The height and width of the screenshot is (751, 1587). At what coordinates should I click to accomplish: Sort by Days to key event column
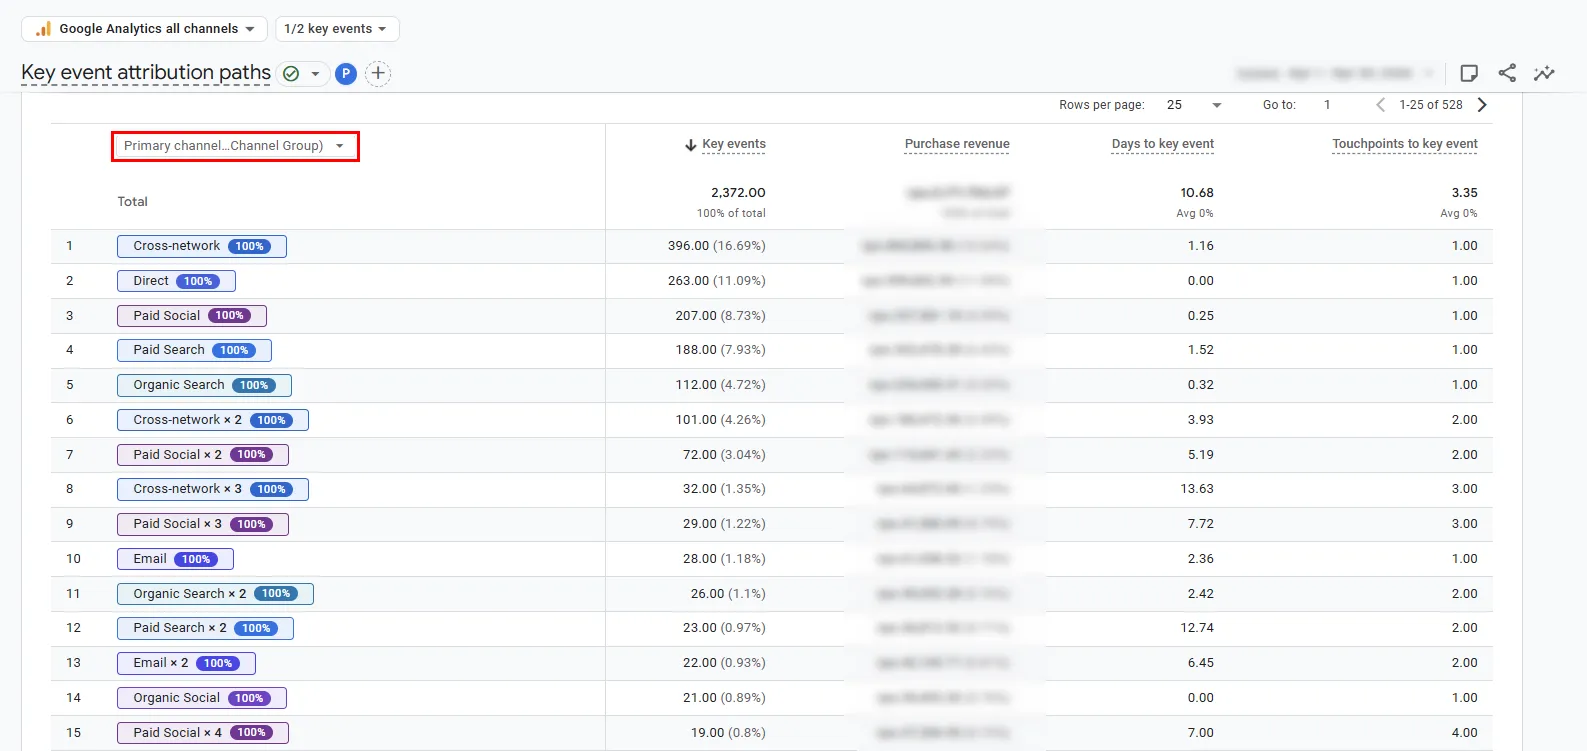coord(1163,144)
